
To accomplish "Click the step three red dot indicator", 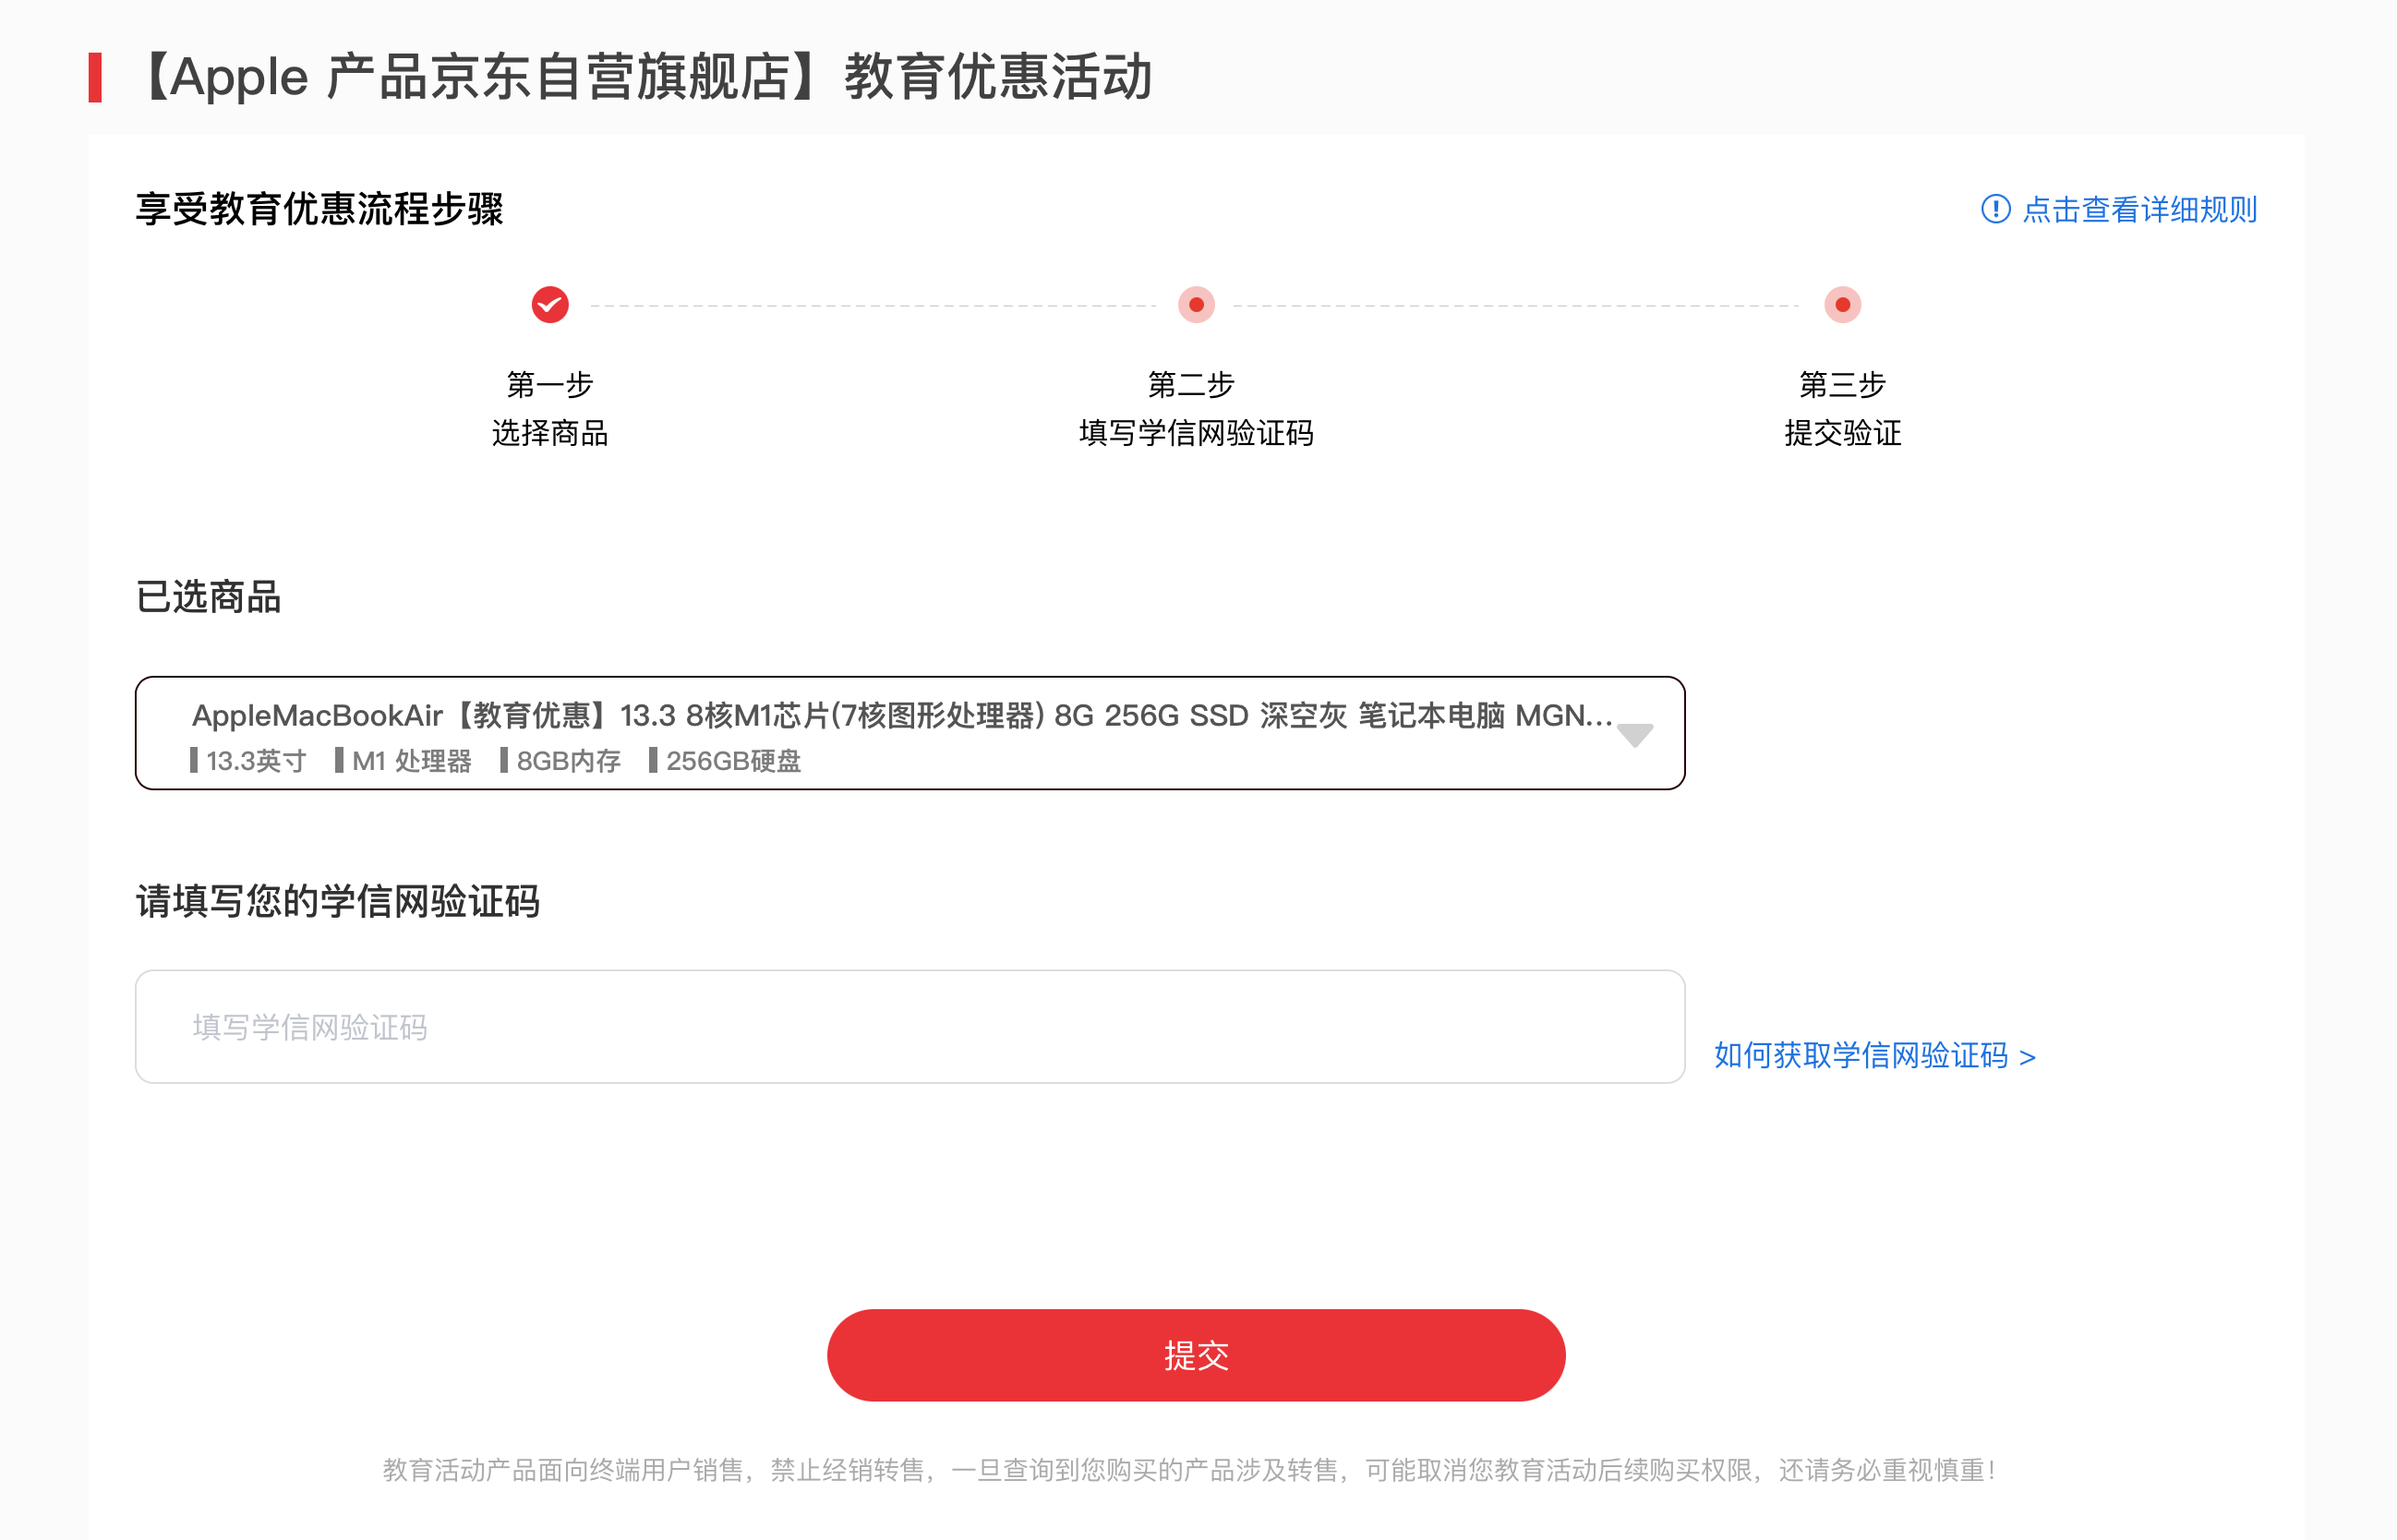I will [1842, 305].
